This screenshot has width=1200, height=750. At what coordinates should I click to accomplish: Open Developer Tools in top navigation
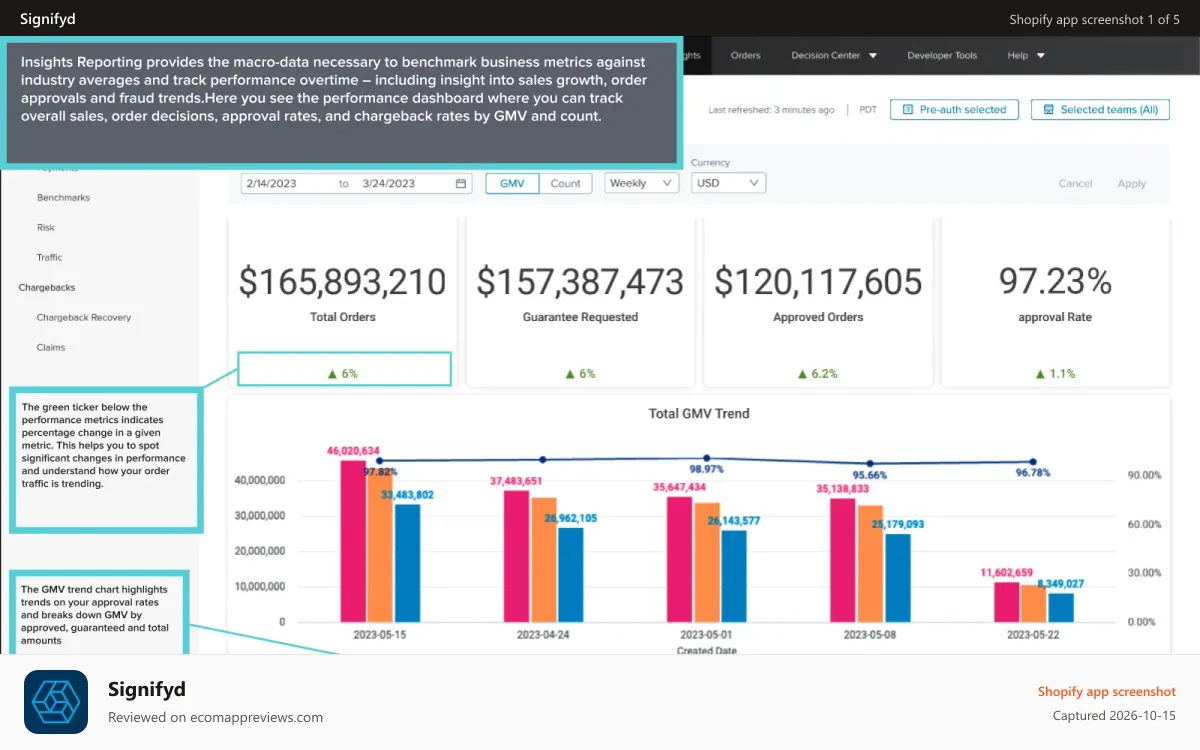tap(942, 56)
